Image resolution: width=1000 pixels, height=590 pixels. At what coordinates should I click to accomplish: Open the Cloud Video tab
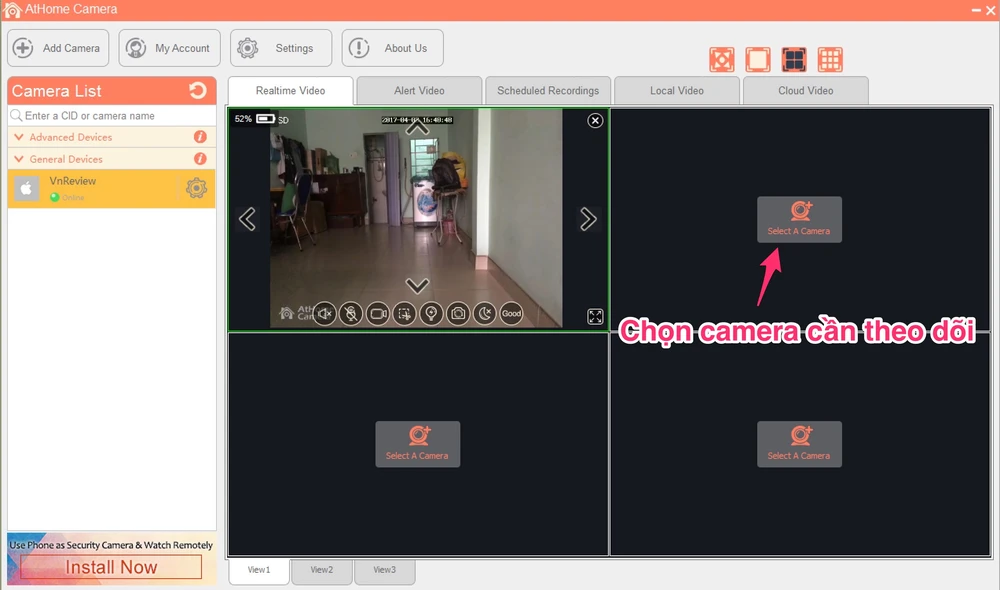tap(805, 91)
